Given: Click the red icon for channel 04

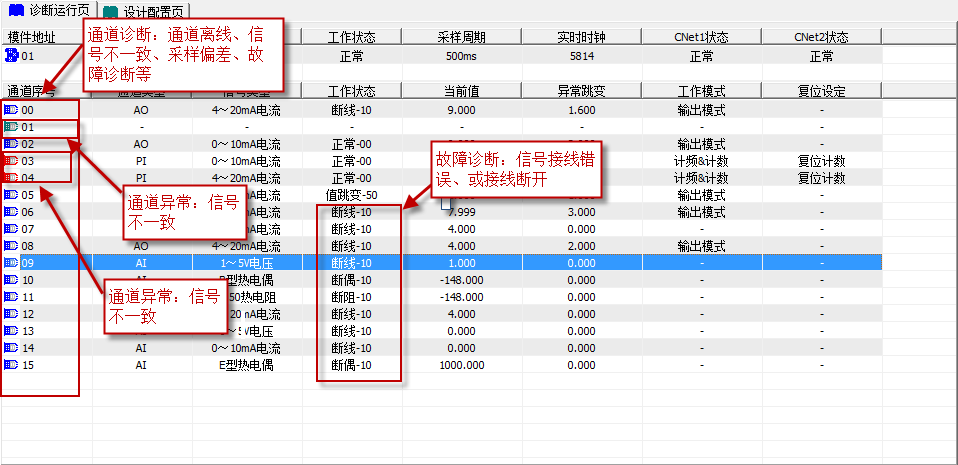Looking at the screenshot, I should [12, 178].
